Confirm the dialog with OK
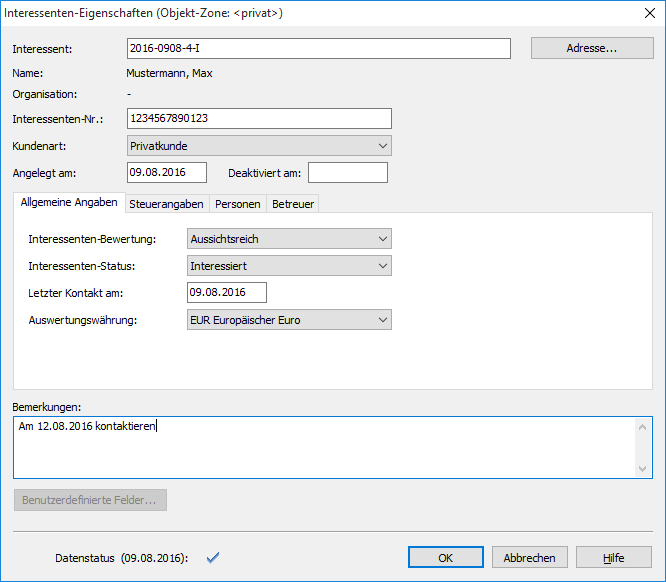This screenshot has width=666, height=582. (x=446, y=558)
